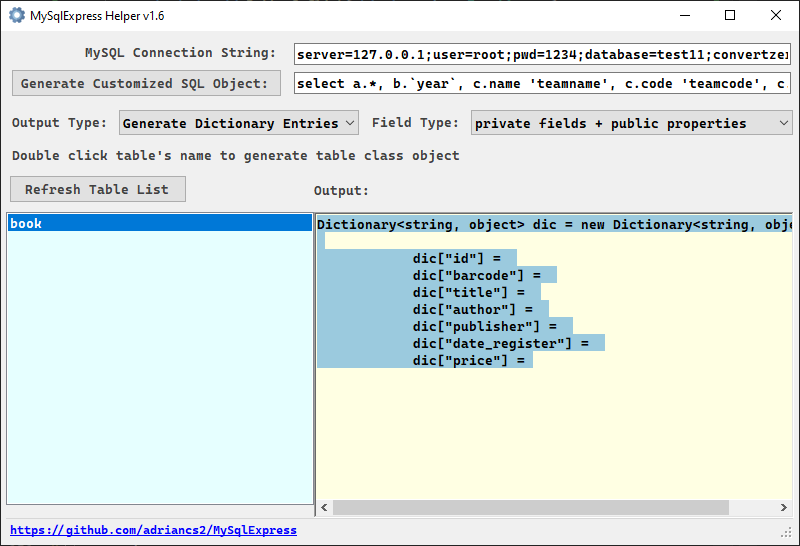Click the Generate Customized SQL Object button
Screen dimensions: 800x546
146,83
